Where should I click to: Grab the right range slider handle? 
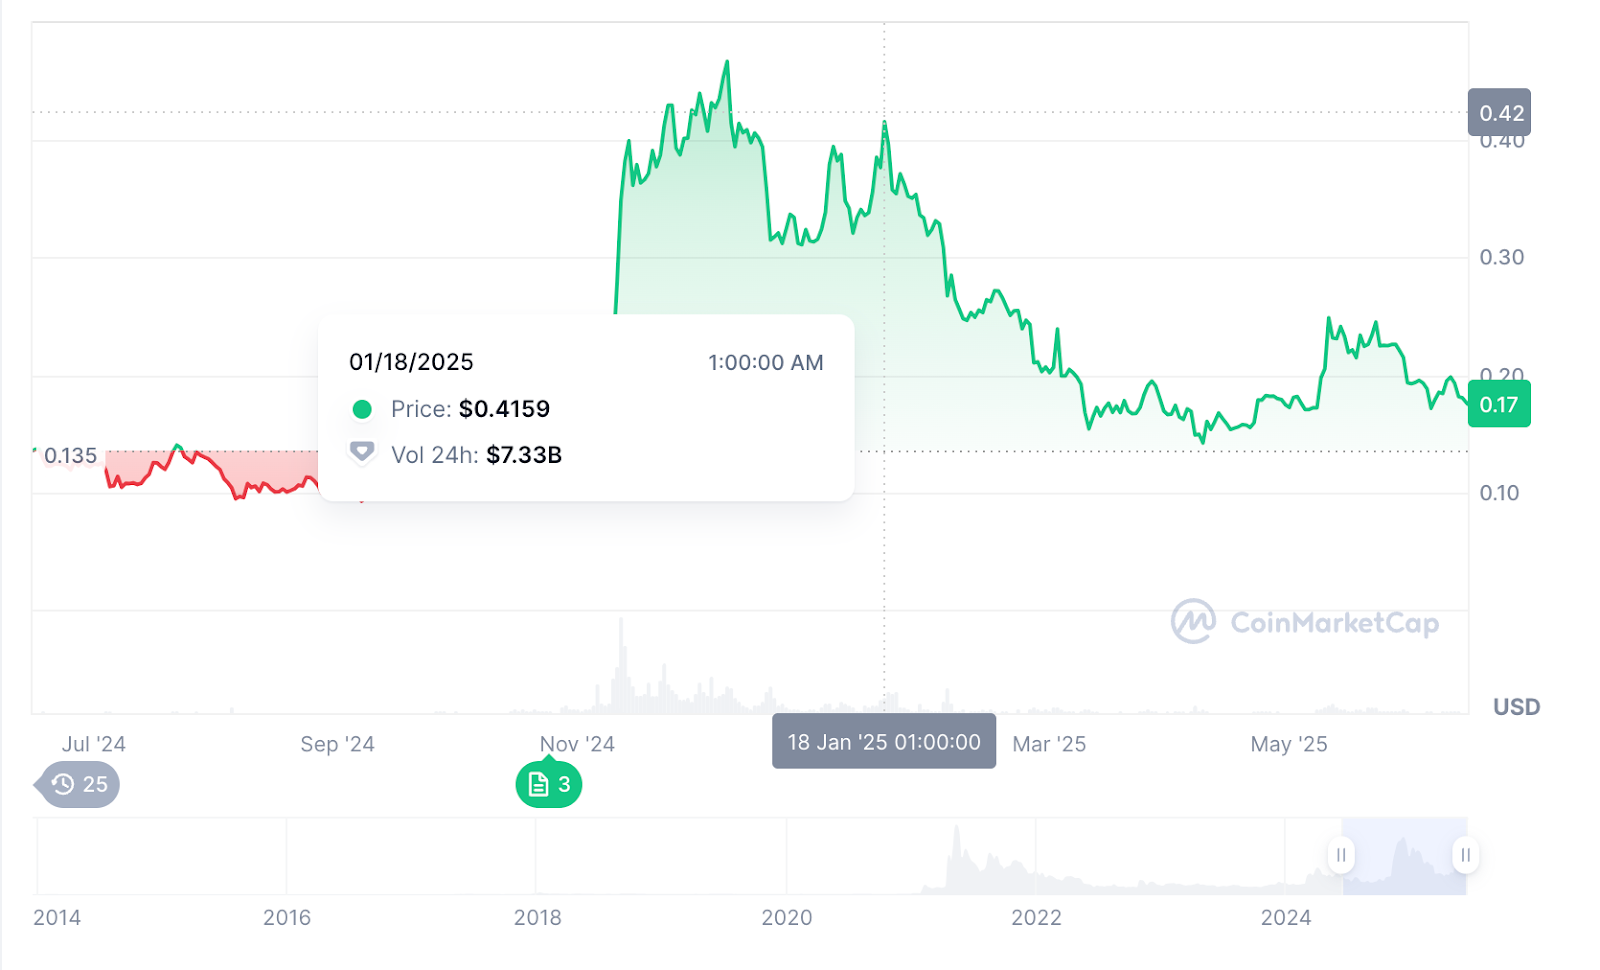[x=1465, y=855]
